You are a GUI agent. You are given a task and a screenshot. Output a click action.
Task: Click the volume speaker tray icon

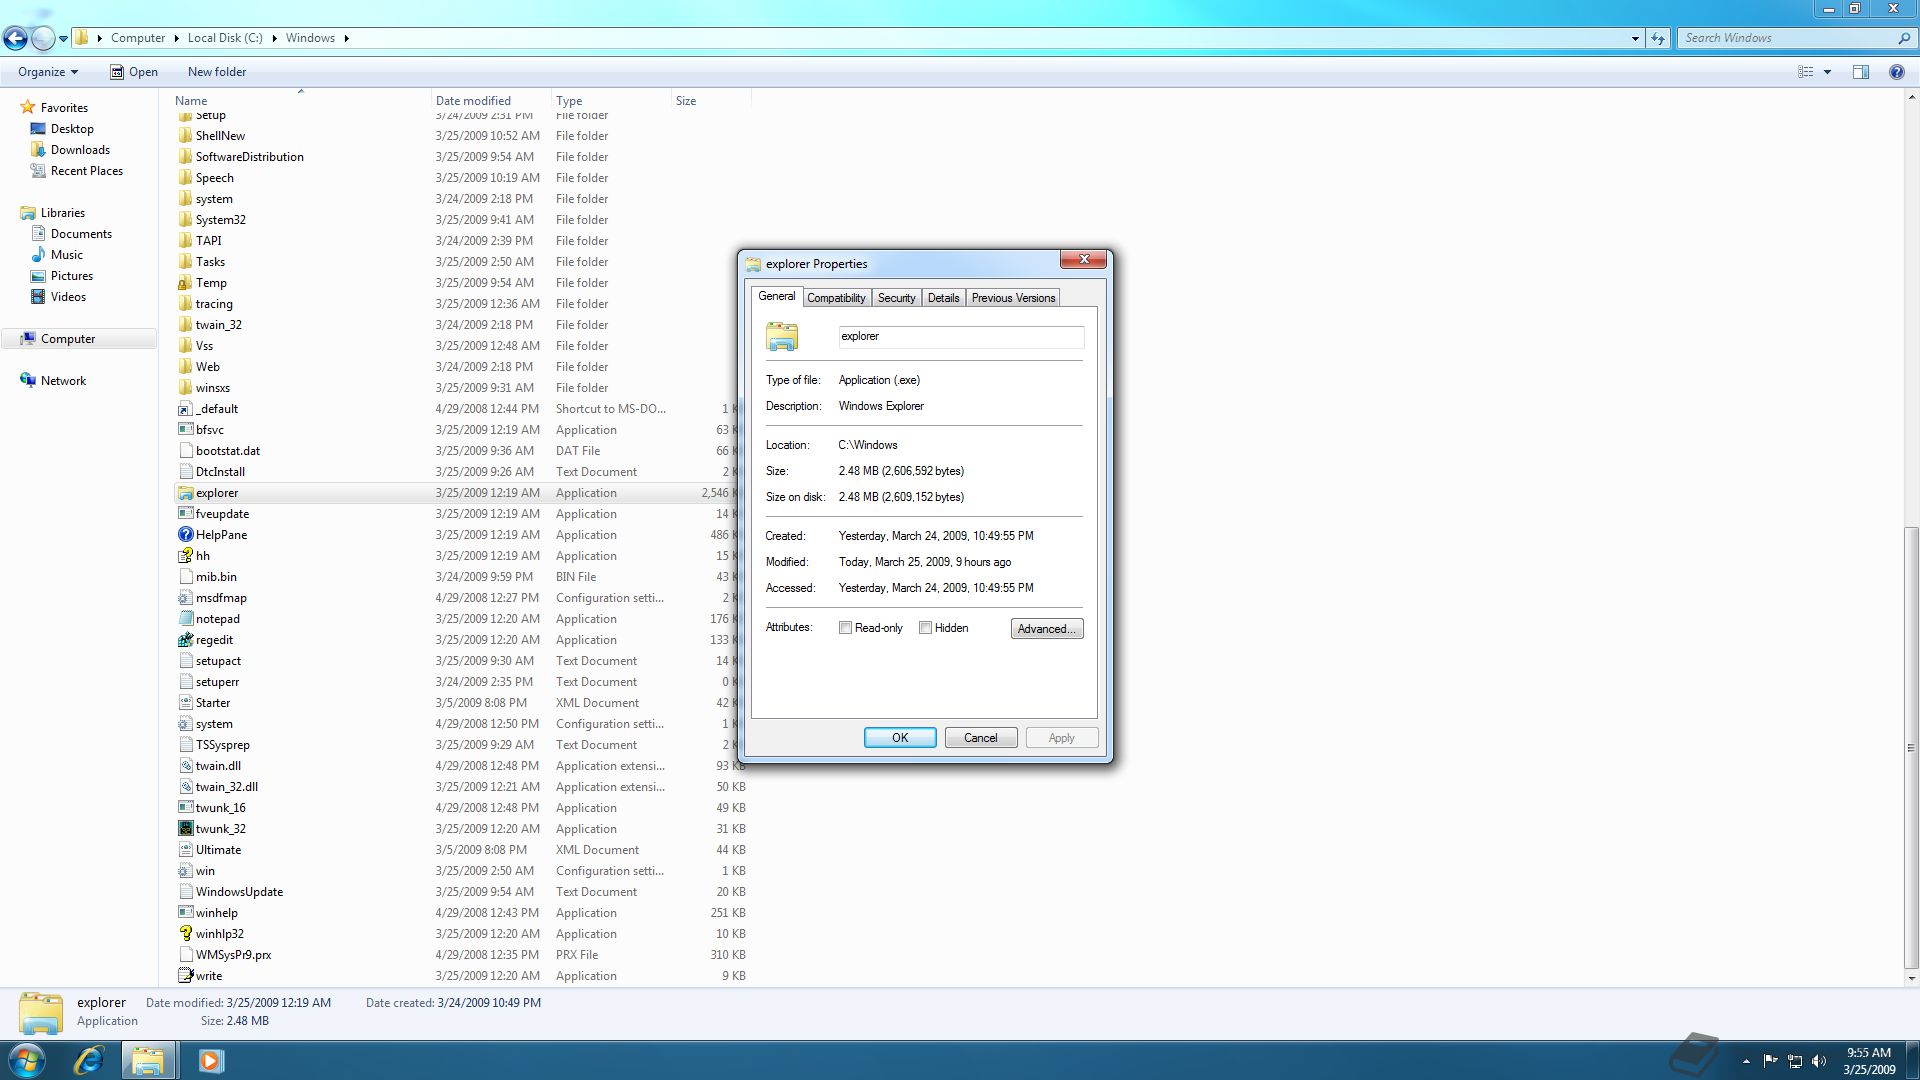pos(1819,1061)
